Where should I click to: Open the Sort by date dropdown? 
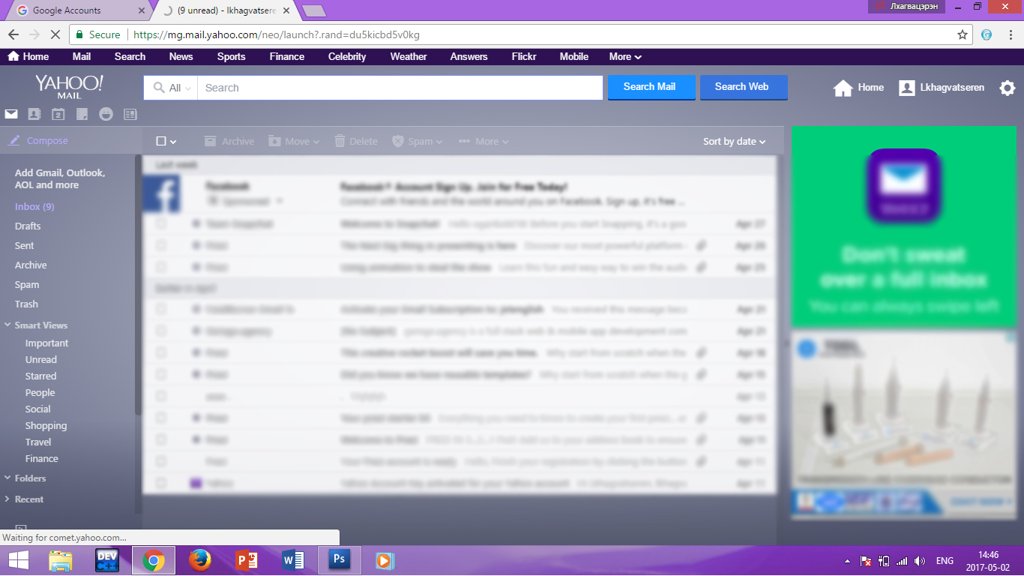[734, 142]
